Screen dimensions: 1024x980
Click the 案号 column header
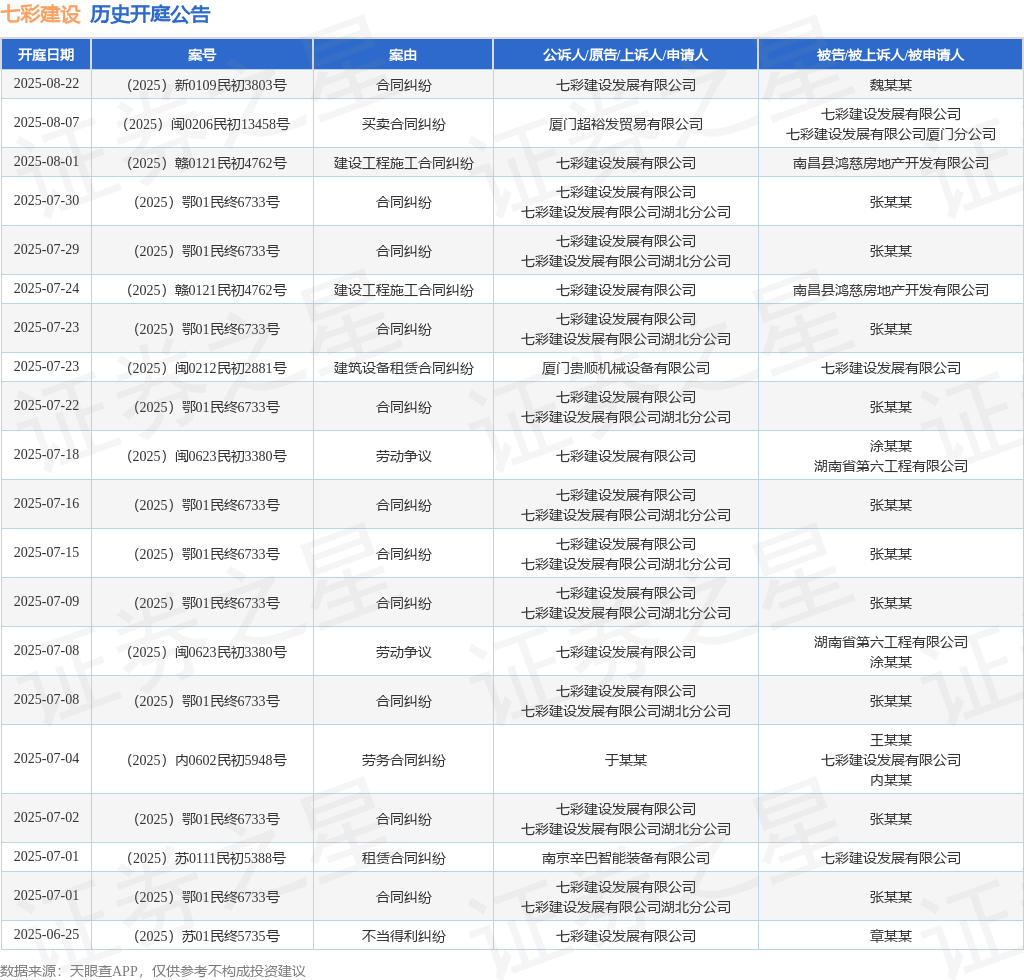click(202, 55)
